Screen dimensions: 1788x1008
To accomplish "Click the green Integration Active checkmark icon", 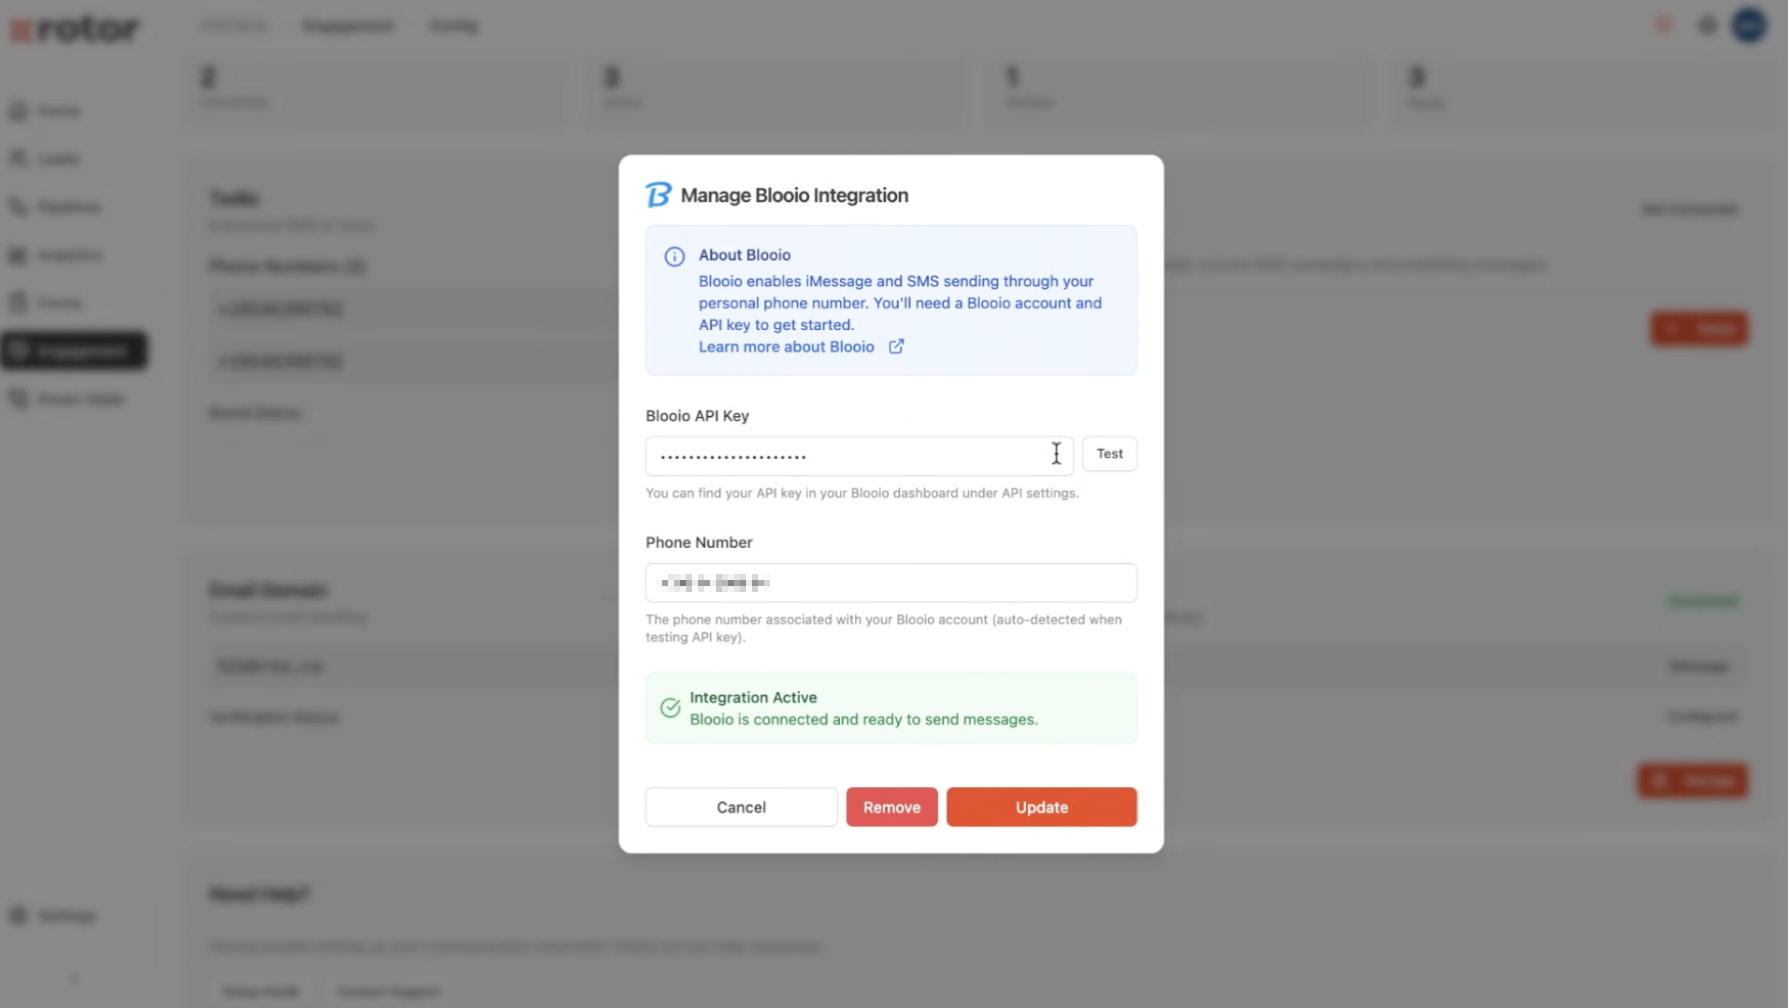I will pyautogui.click(x=669, y=708).
